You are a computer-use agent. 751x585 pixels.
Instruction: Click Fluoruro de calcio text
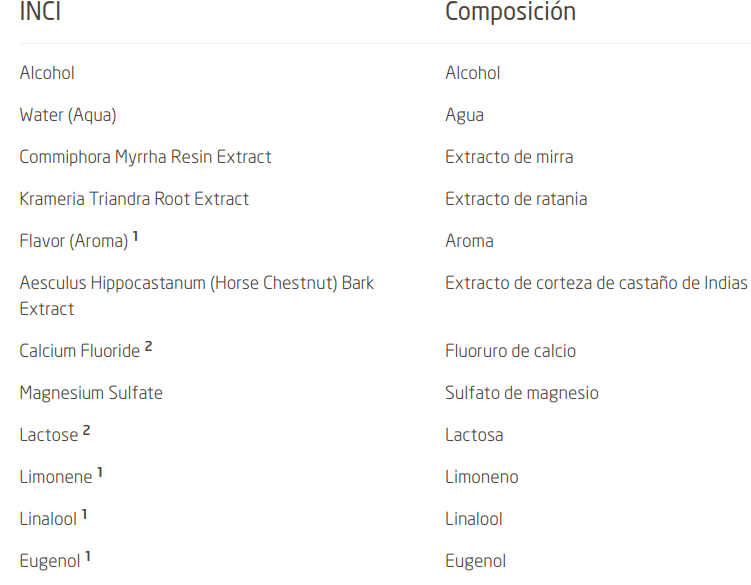coord(511,351)
